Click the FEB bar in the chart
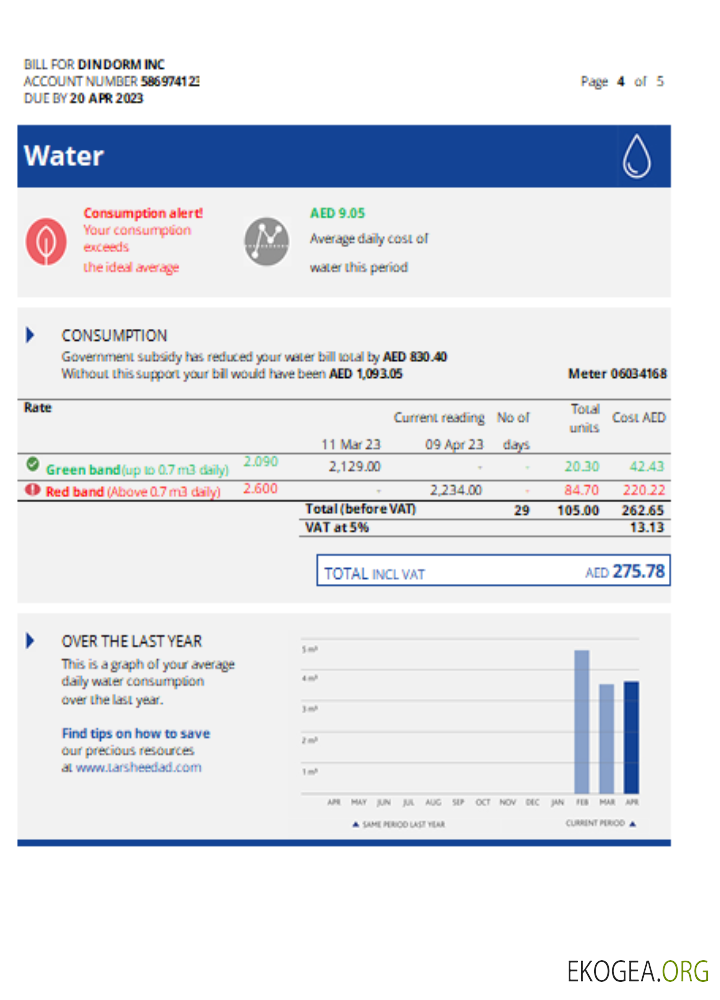Viewport: 720px width, 1000px height. point(582,722)
